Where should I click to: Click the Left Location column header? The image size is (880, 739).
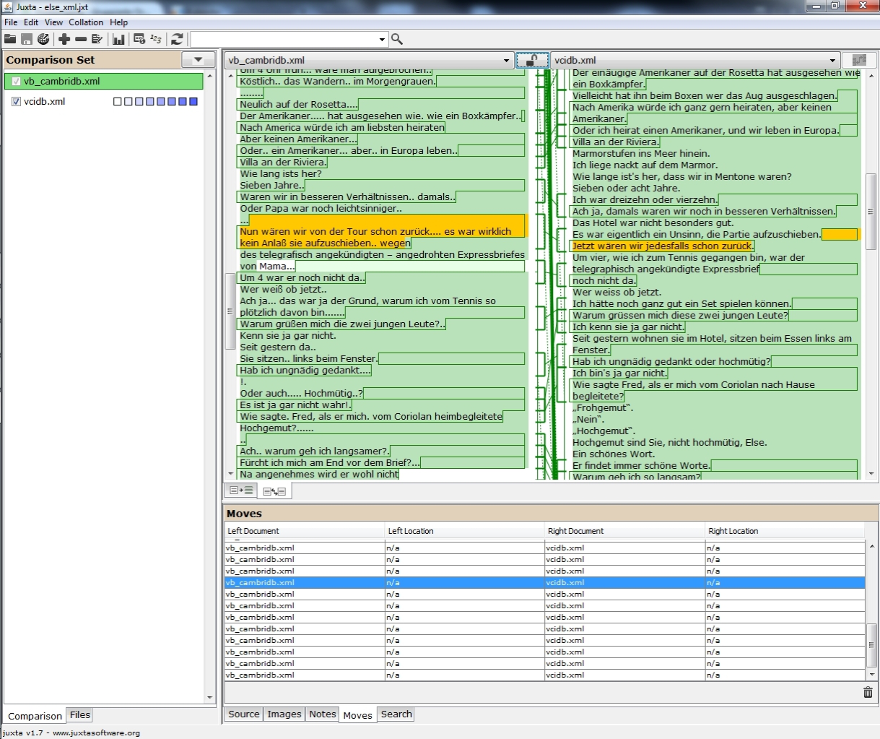click(x=464, y=531)
